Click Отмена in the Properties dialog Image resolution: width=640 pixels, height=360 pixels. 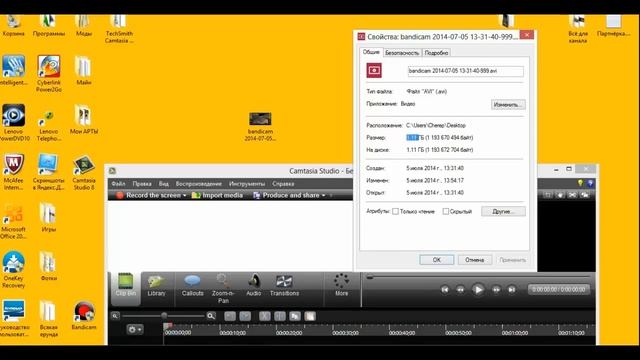coord(474,260)
